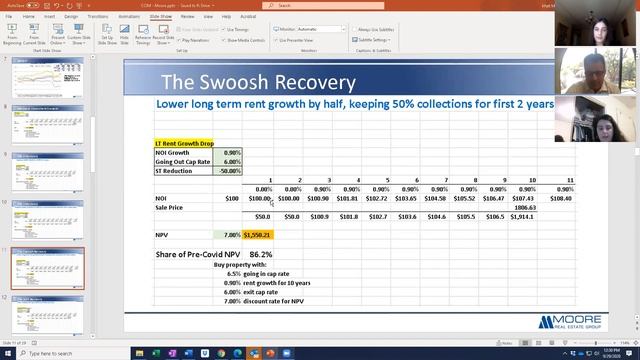Toggle the AutoSave switch
Image resolution: width=640 pixels, height=360 pixels.
[32, 6]
